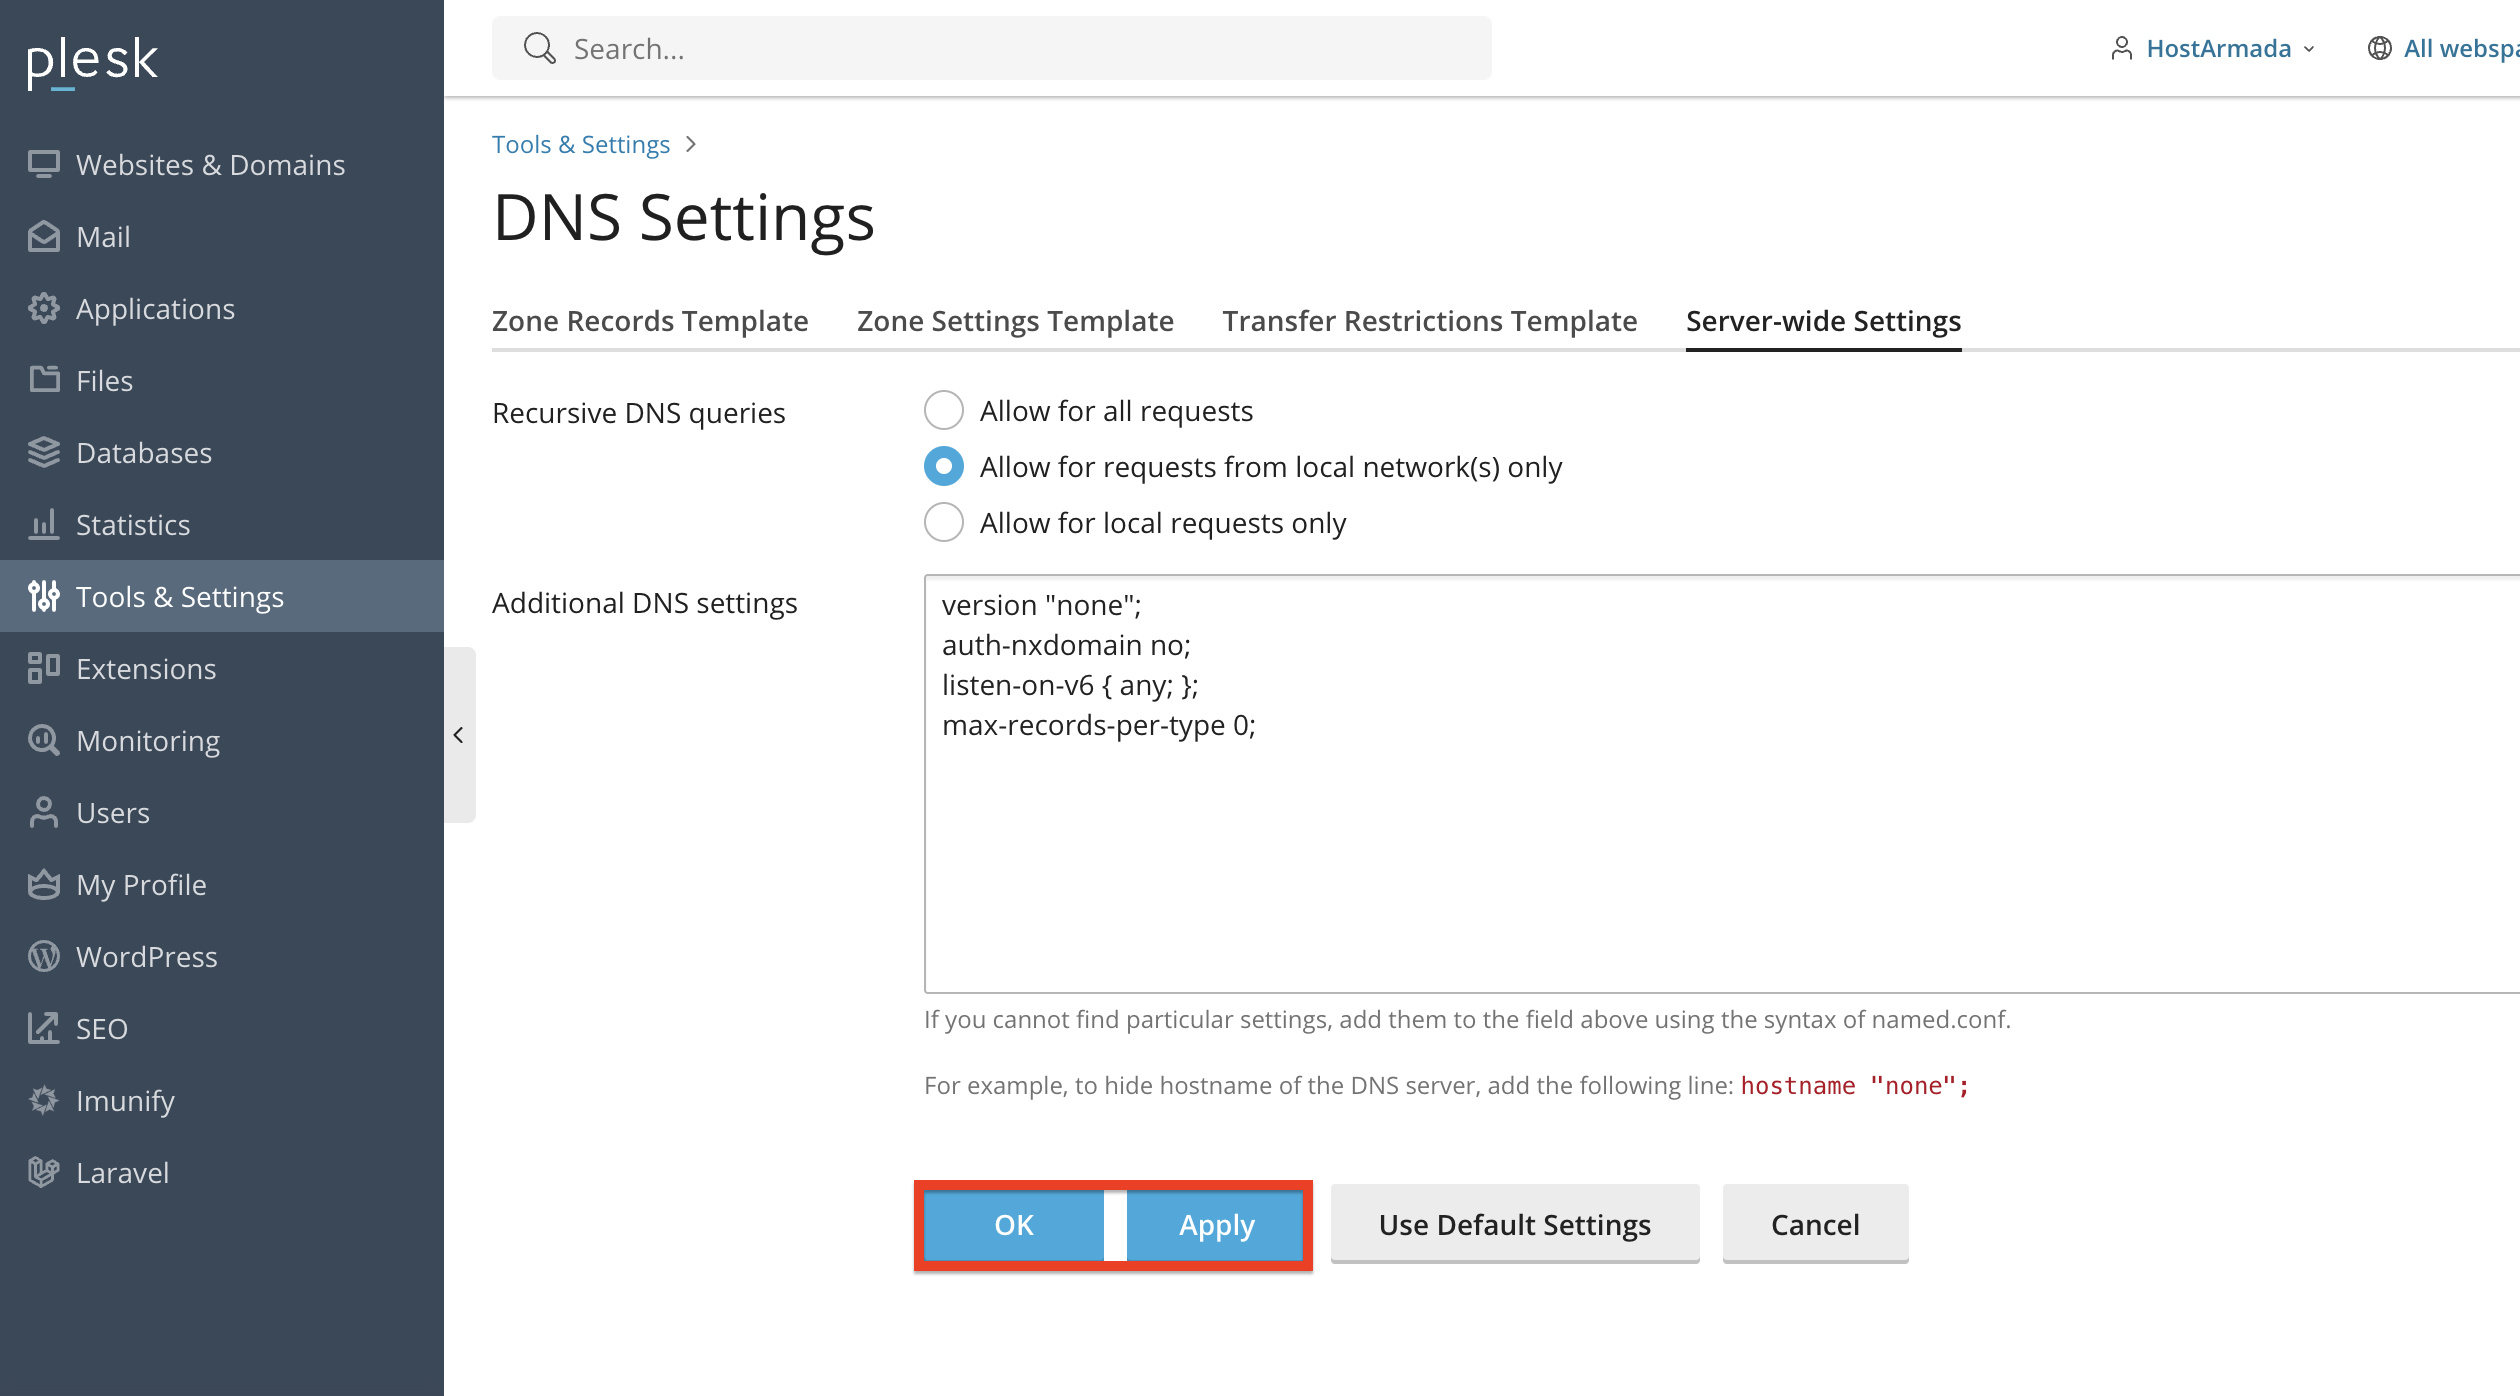Click the search magnifier icon
This screenshot has width=2520, height=1396.
pos(540,48)
